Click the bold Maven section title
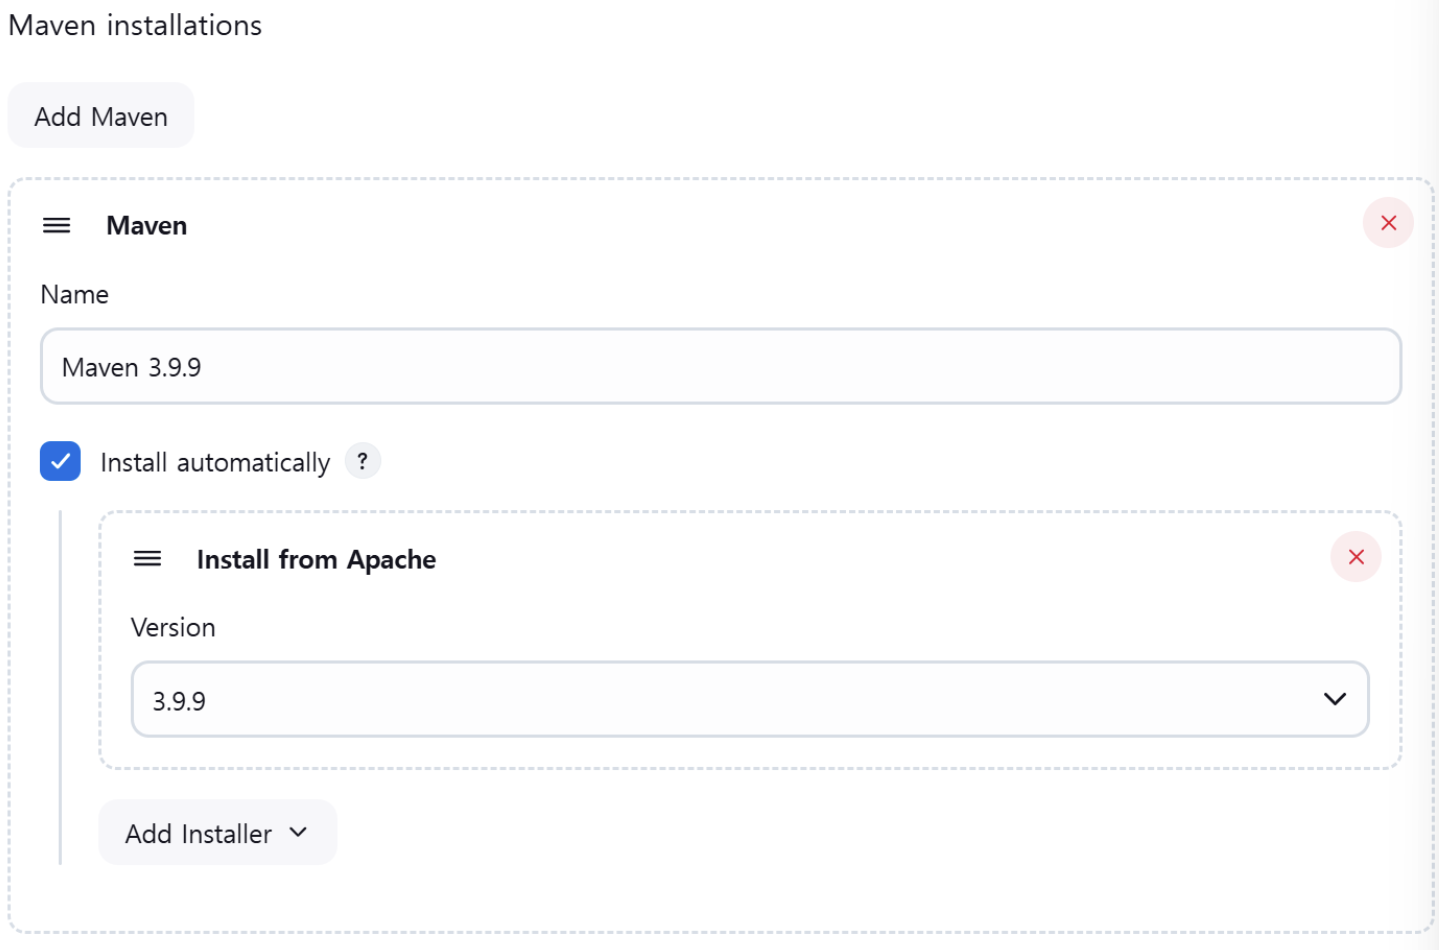 [x=147, y=226]
